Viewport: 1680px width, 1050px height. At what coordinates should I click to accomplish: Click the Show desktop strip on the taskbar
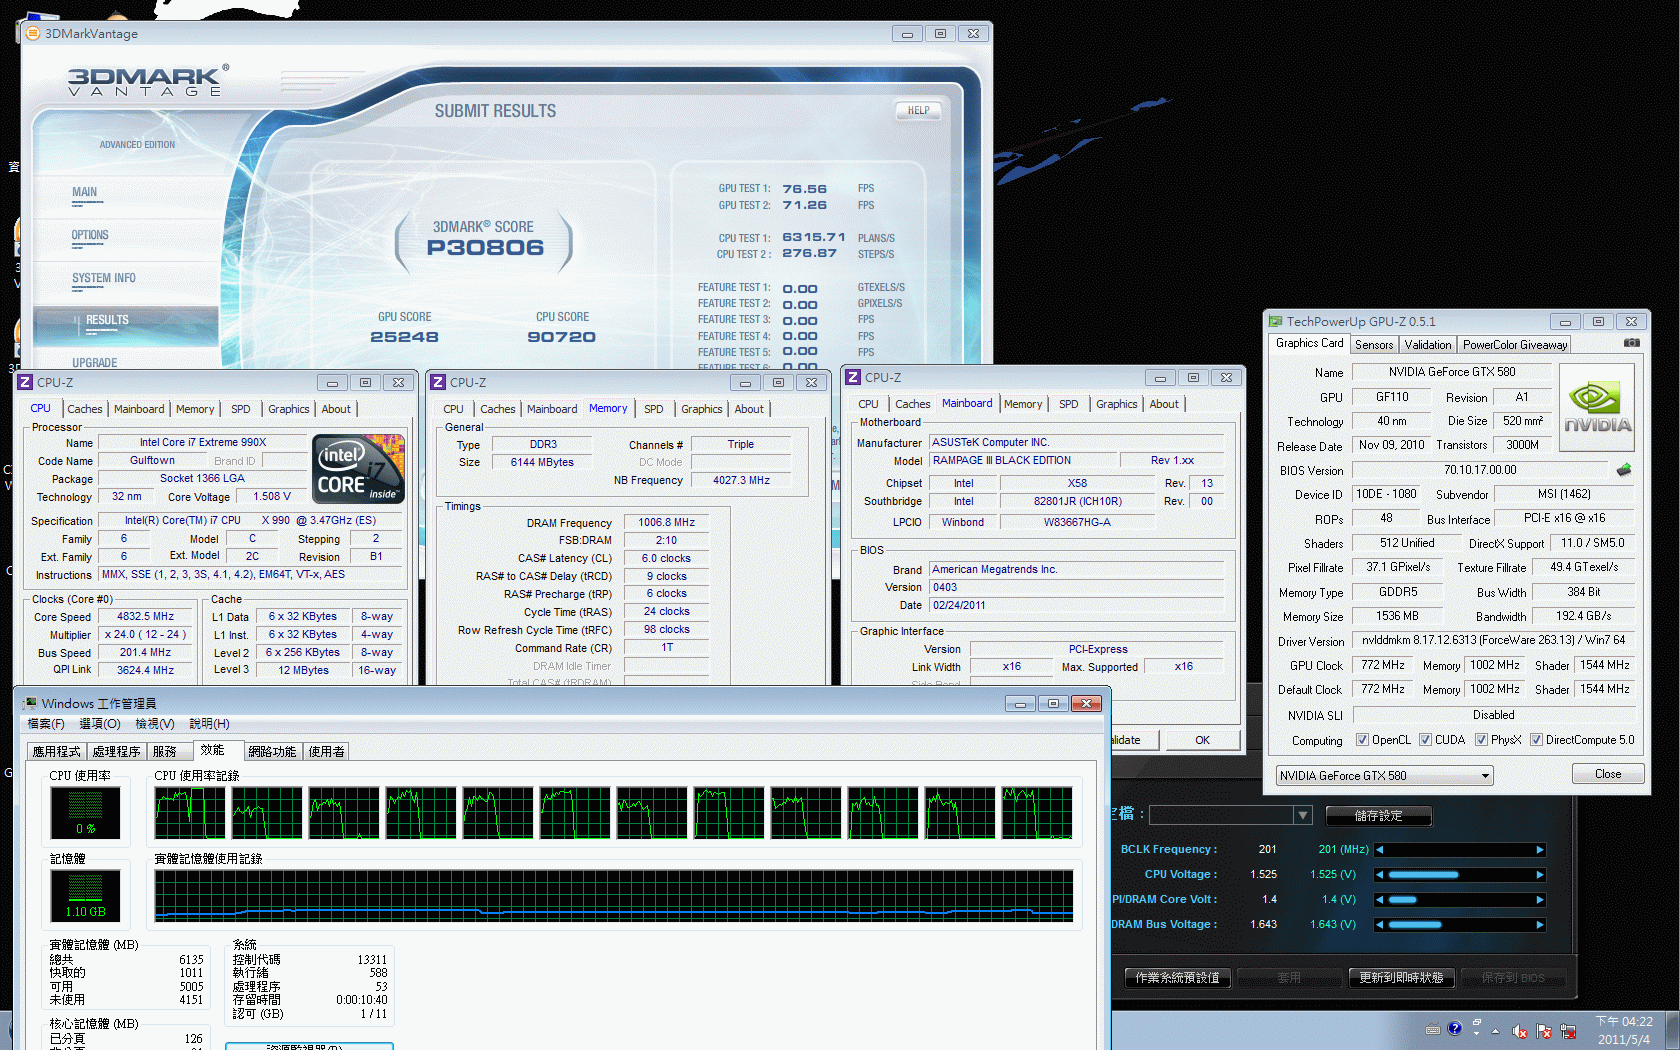tap(1673, 1031)
